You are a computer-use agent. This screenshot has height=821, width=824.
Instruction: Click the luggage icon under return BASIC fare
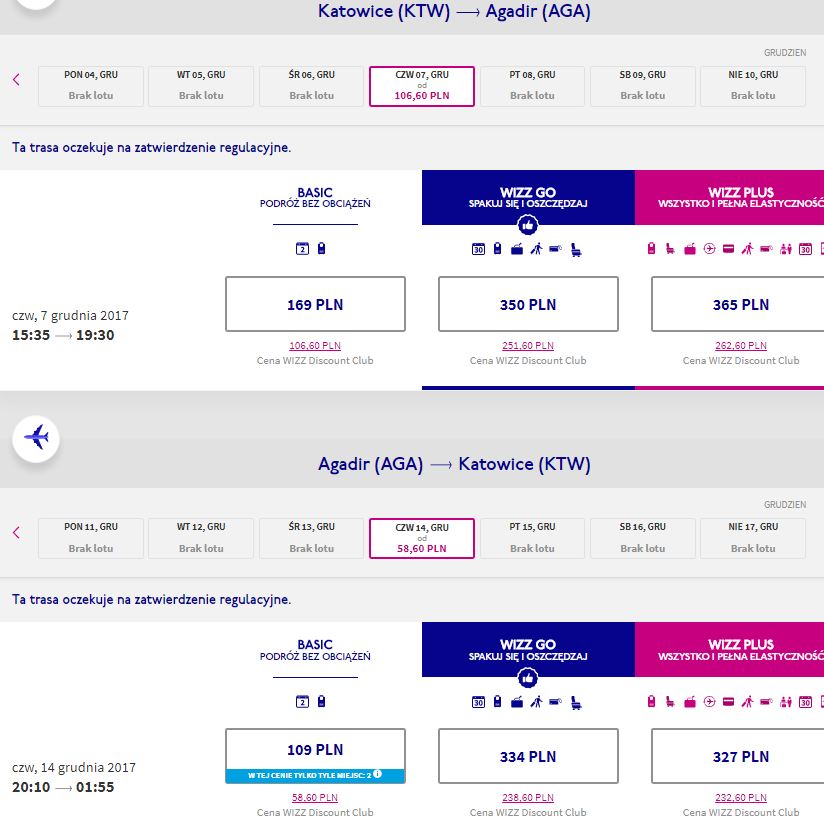coord(322,701)
